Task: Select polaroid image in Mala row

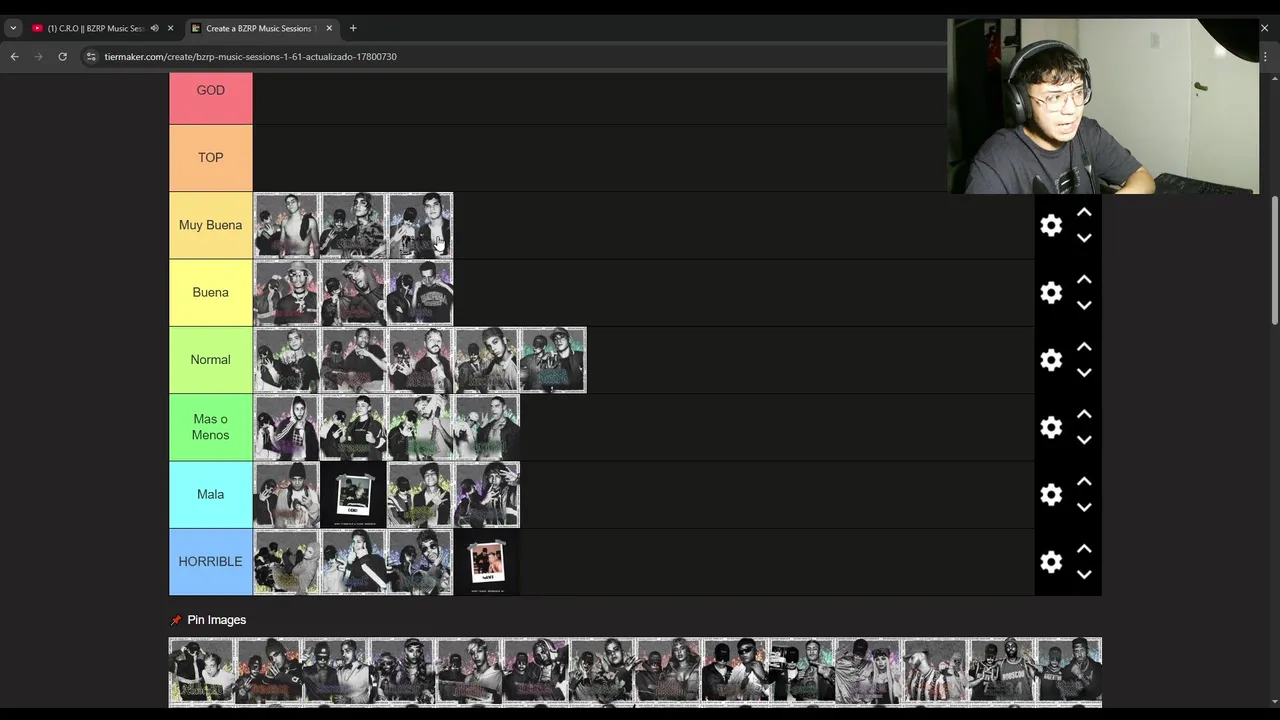Action: click(354, 494)
